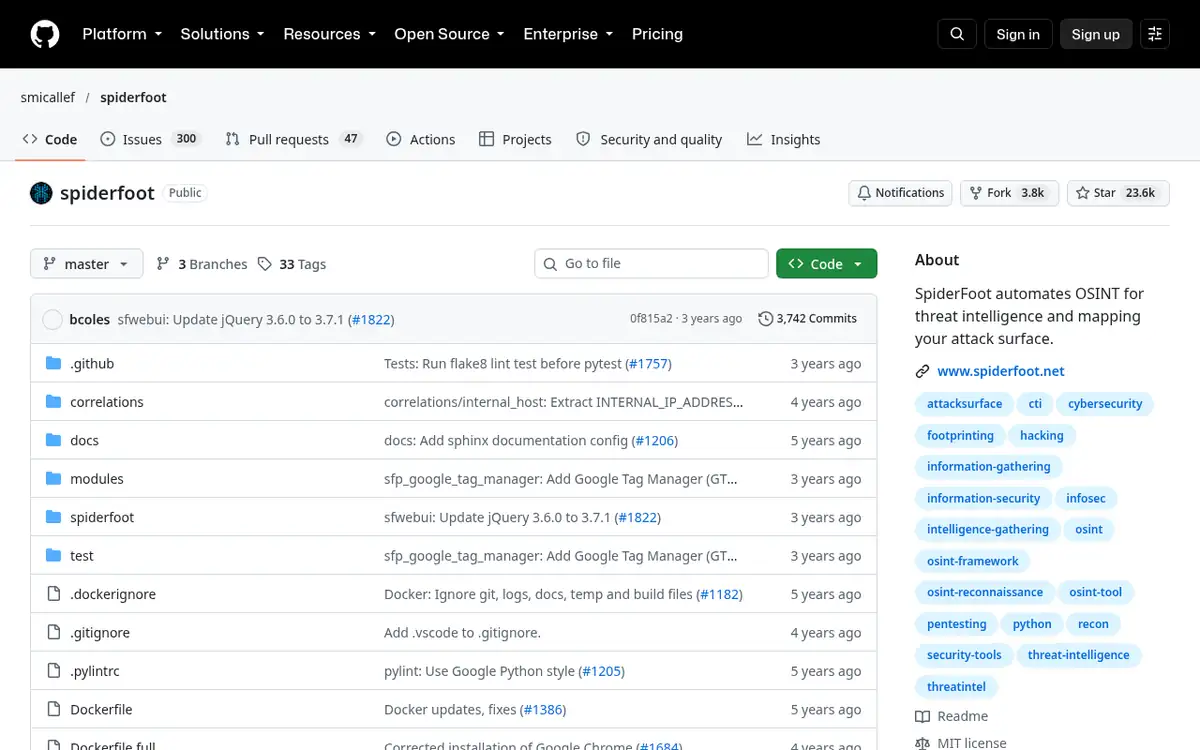Image resolution: width=1200 pixels, height=750 pixels.
Task: Click the Notifications bell button
Action: (901, 193)
